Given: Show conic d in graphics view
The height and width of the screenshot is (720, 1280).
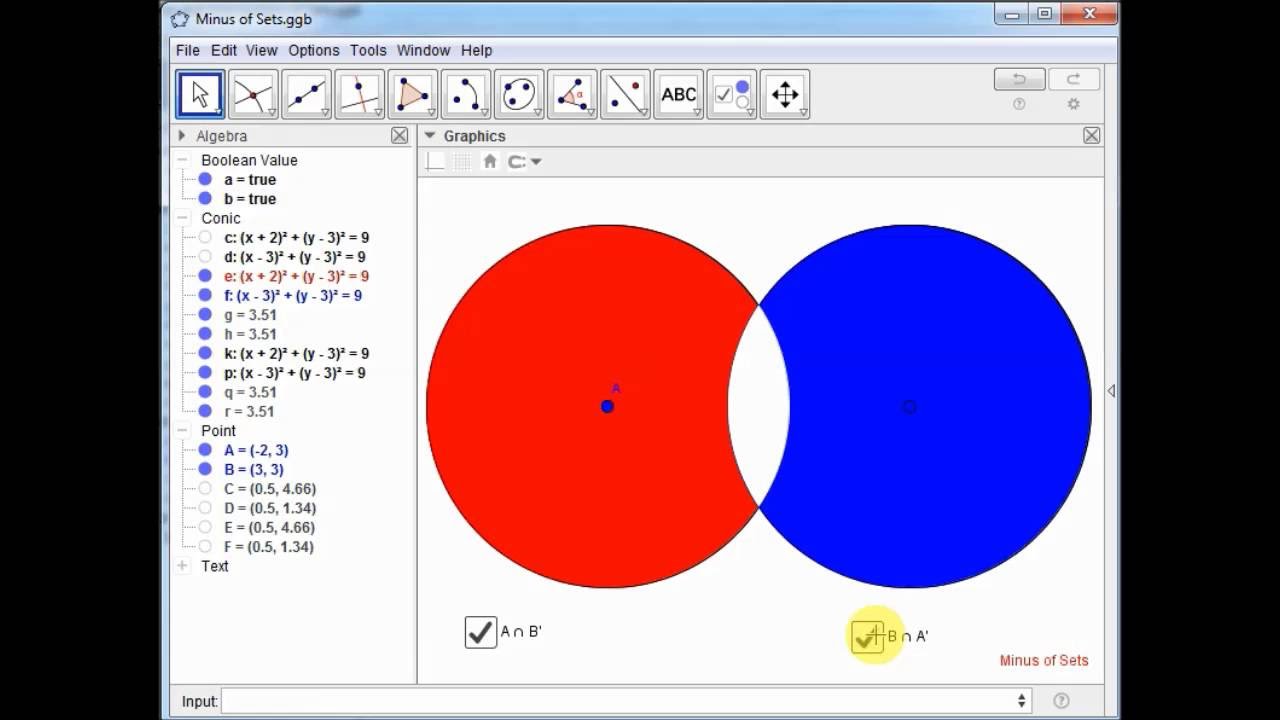Looking at the screenshot, I should coord(205,257).
